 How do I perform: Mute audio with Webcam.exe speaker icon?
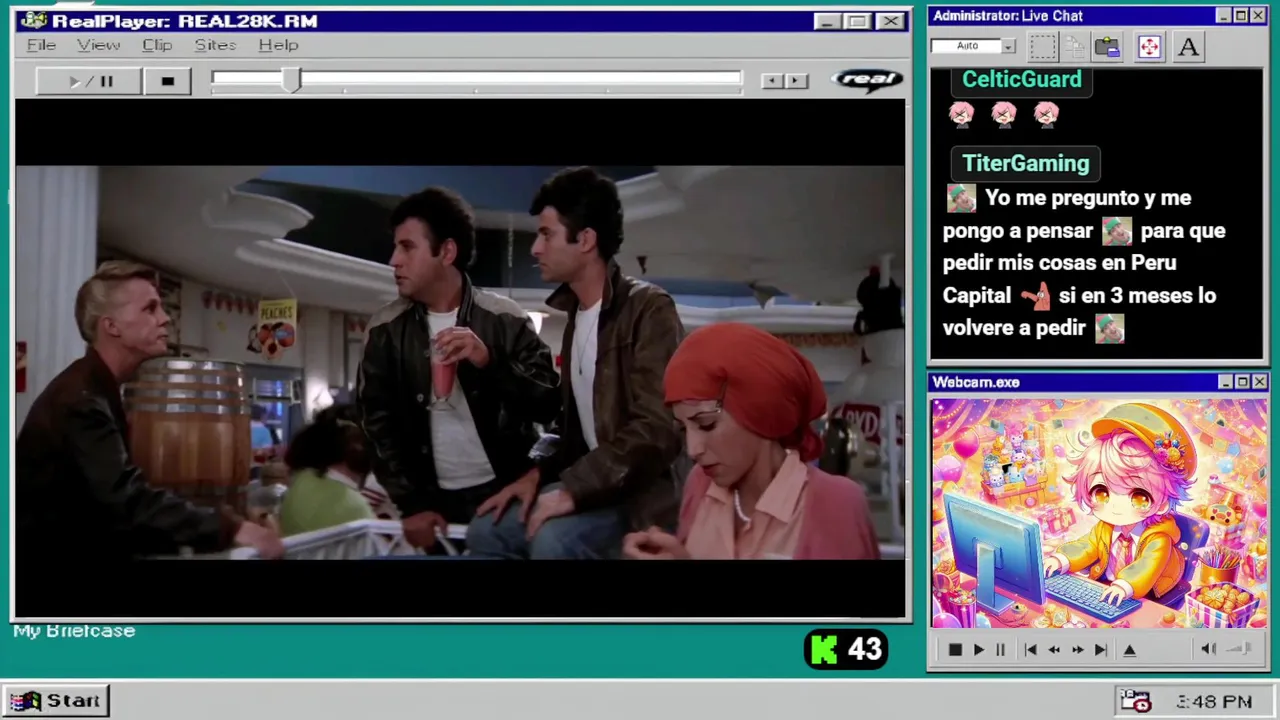1208,650
